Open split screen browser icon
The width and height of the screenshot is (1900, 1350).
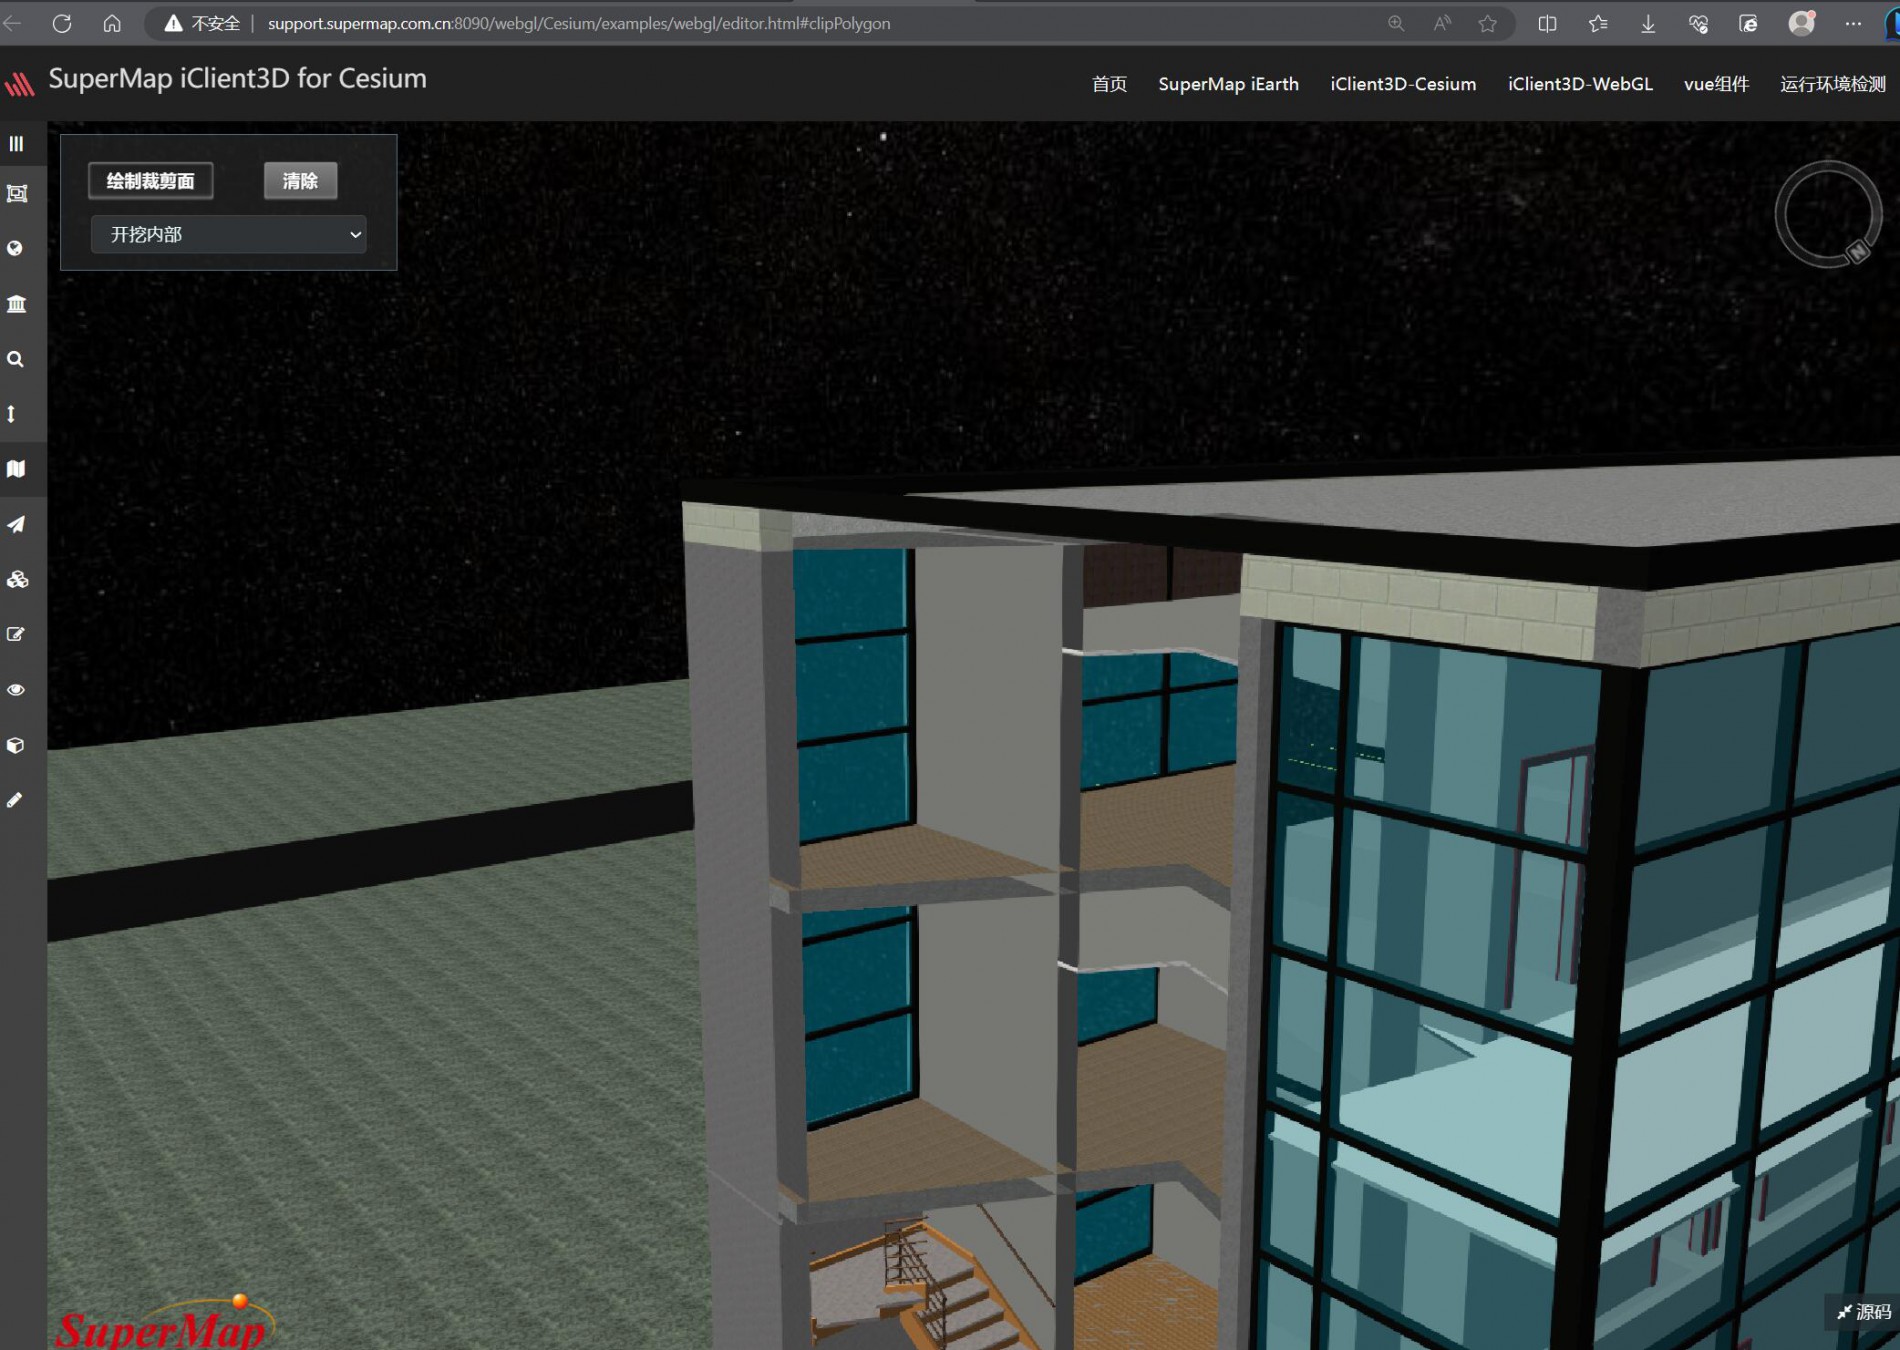point(1547,23)
